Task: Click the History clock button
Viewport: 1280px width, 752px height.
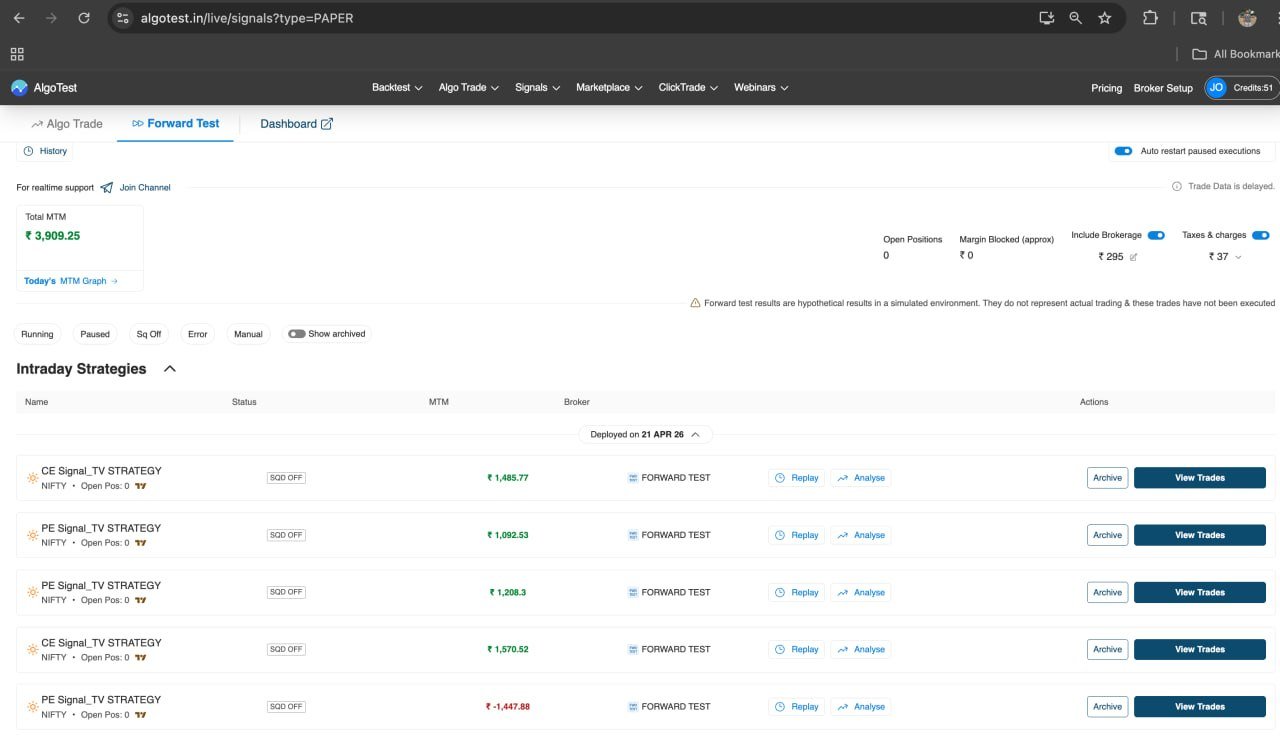Action: [45, 151]
